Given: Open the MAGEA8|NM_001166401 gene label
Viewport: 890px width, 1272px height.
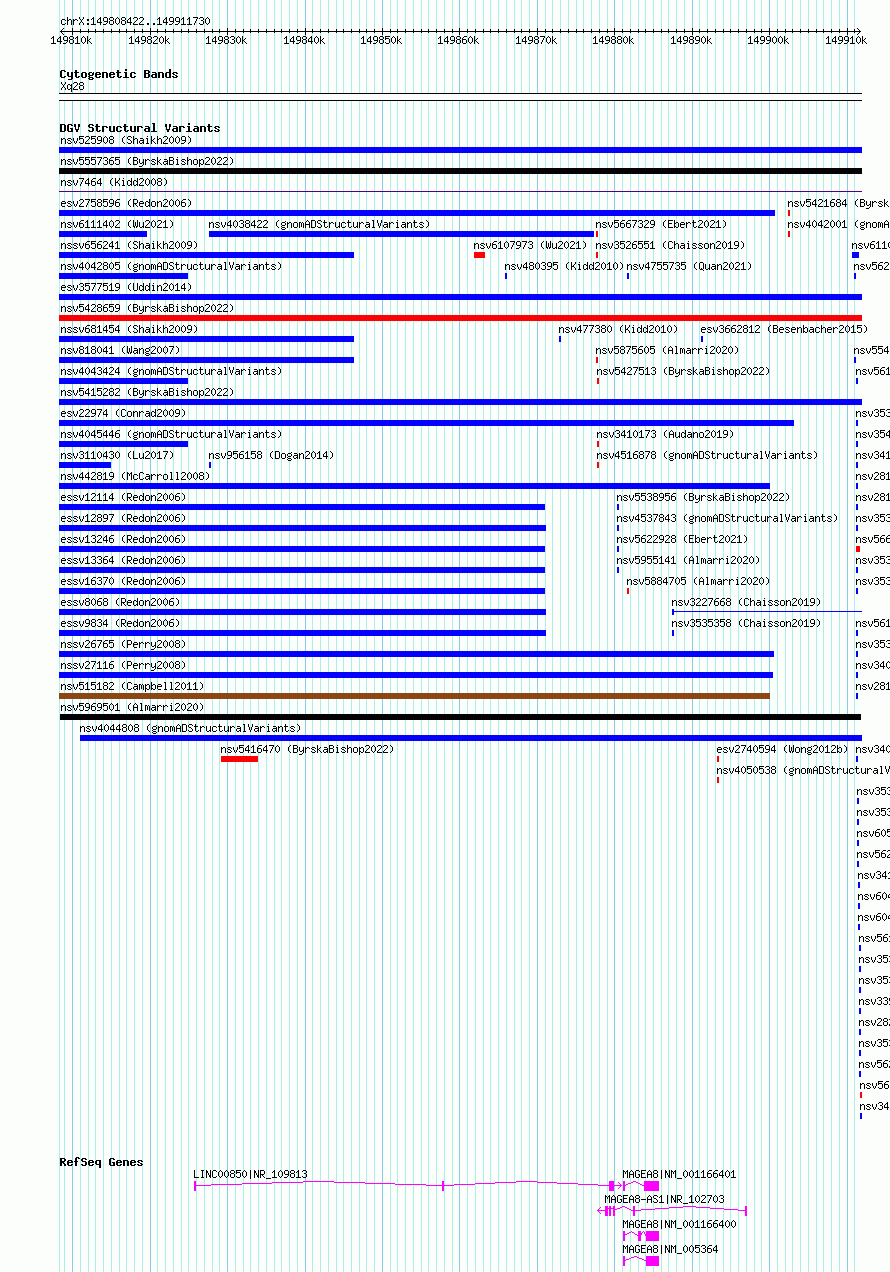Looking at the screenshot, I should pyautogui.click(x=679, y=1174).
